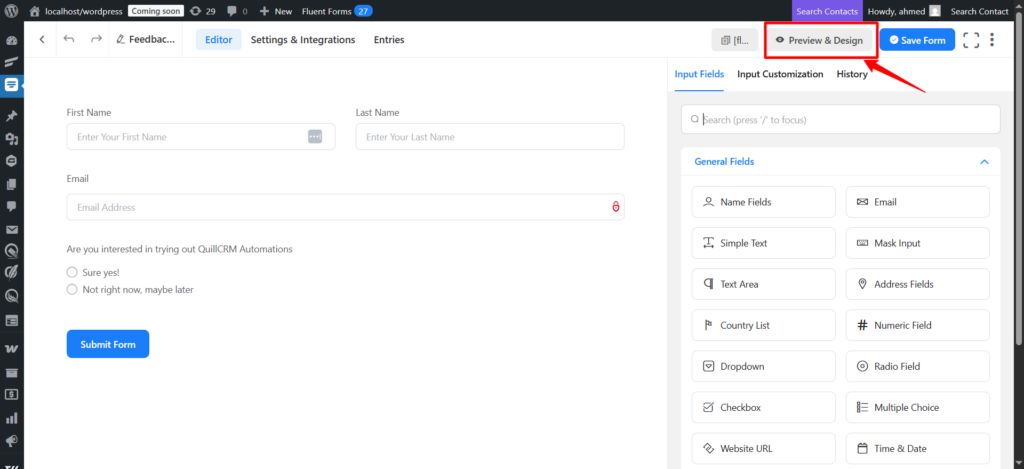1024x469 pixels.
Task: Click the undo arrow icon
Action: click(x=69, y=40)
